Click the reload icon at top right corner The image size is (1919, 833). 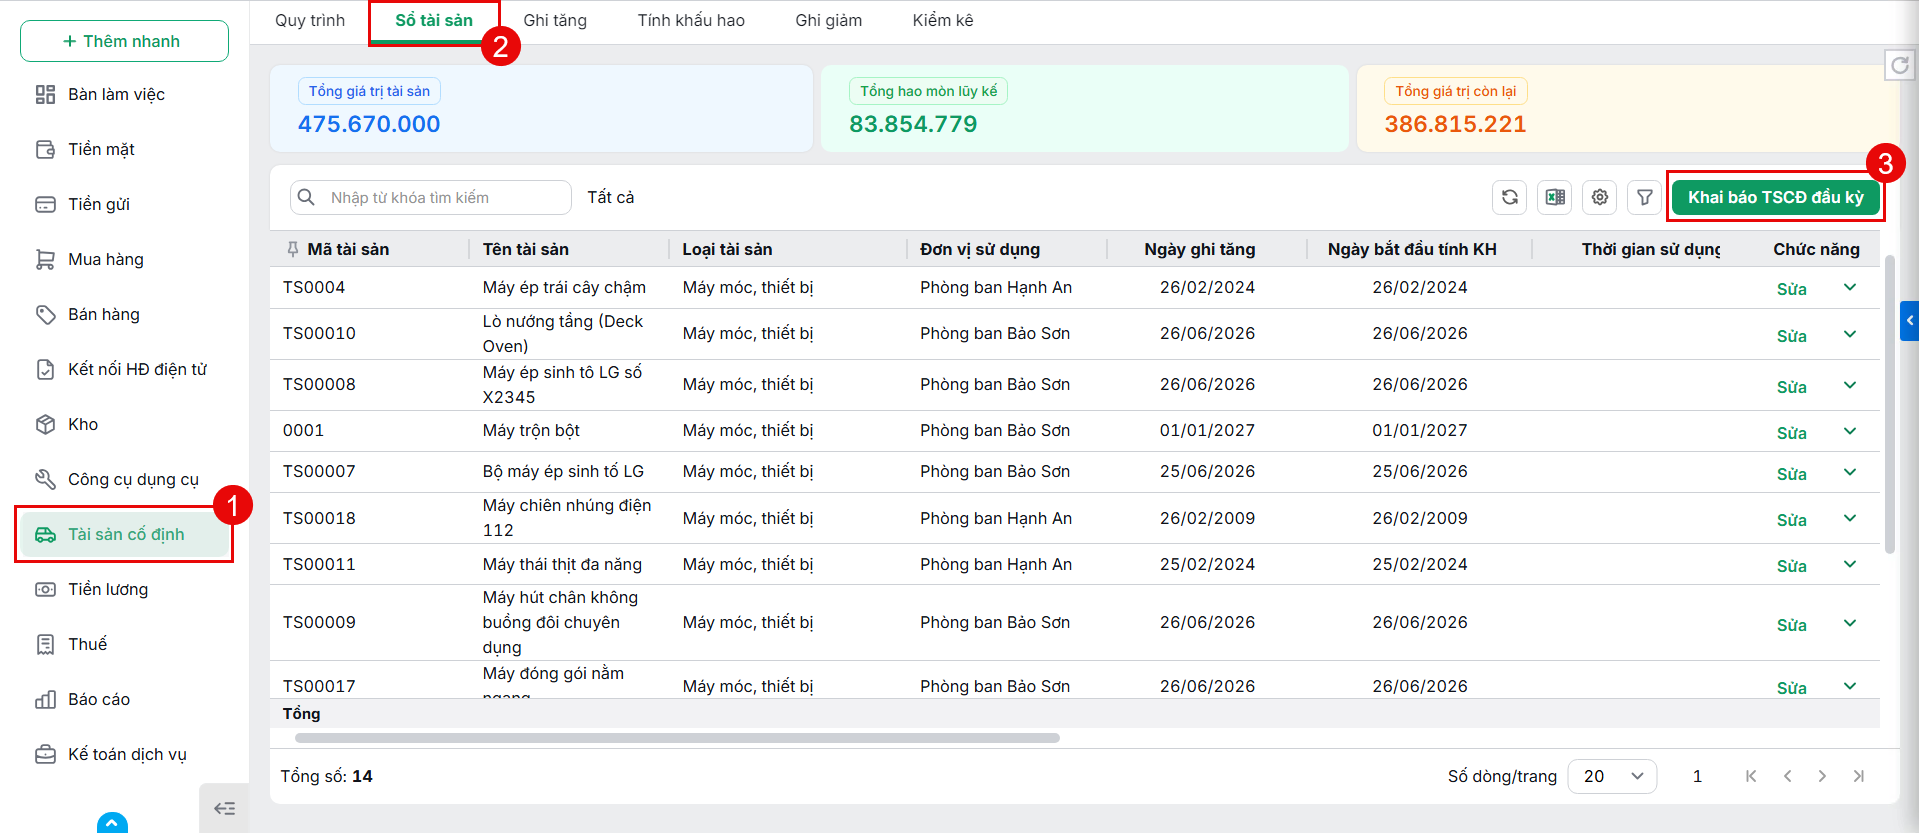[1900, 66]
